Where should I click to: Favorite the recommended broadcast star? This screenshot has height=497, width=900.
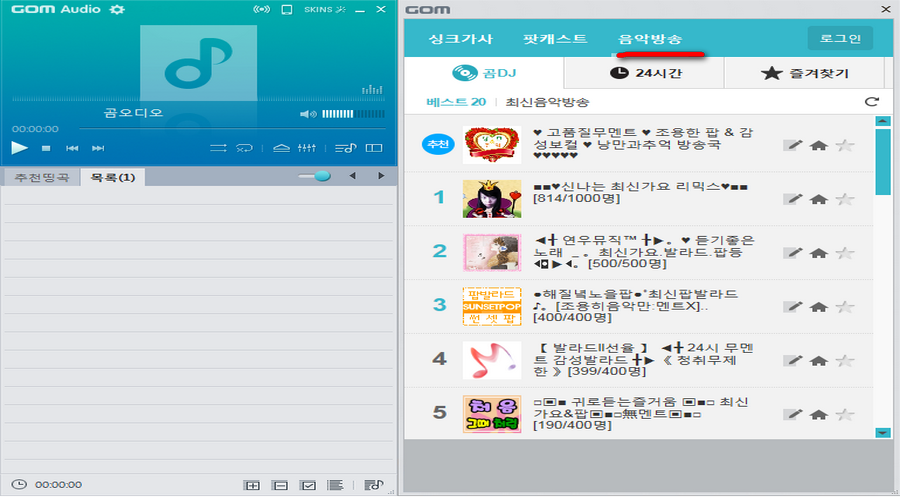844,145
